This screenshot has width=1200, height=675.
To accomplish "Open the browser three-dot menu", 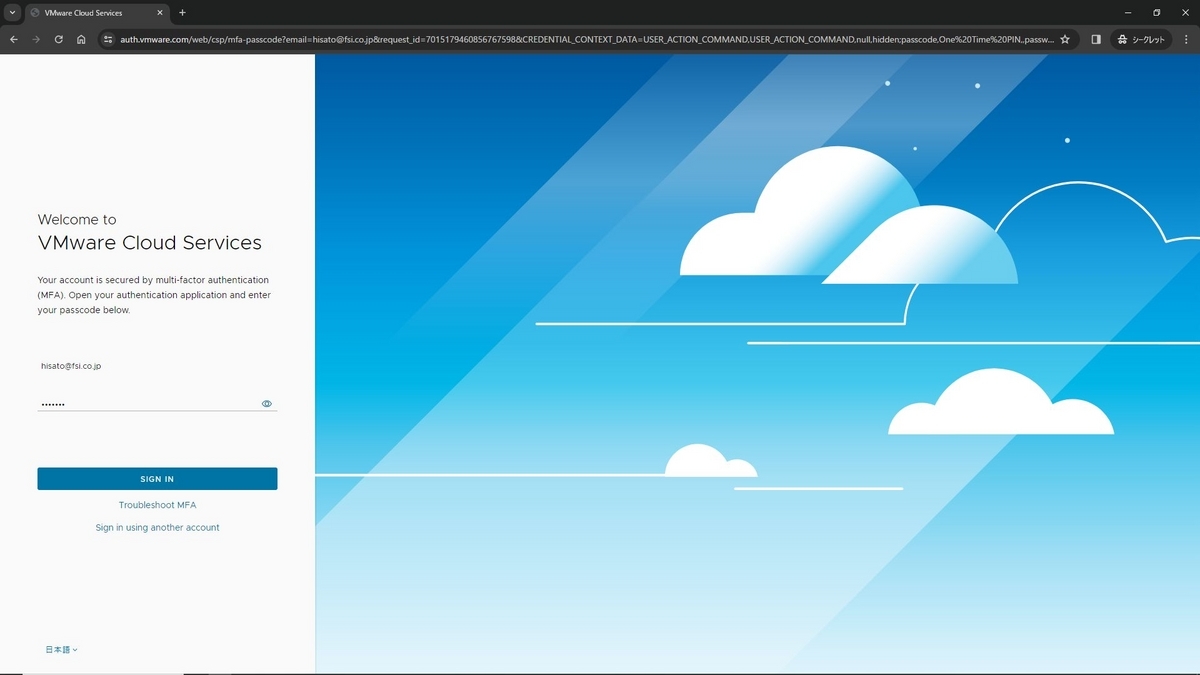I will coord(1186,39).
